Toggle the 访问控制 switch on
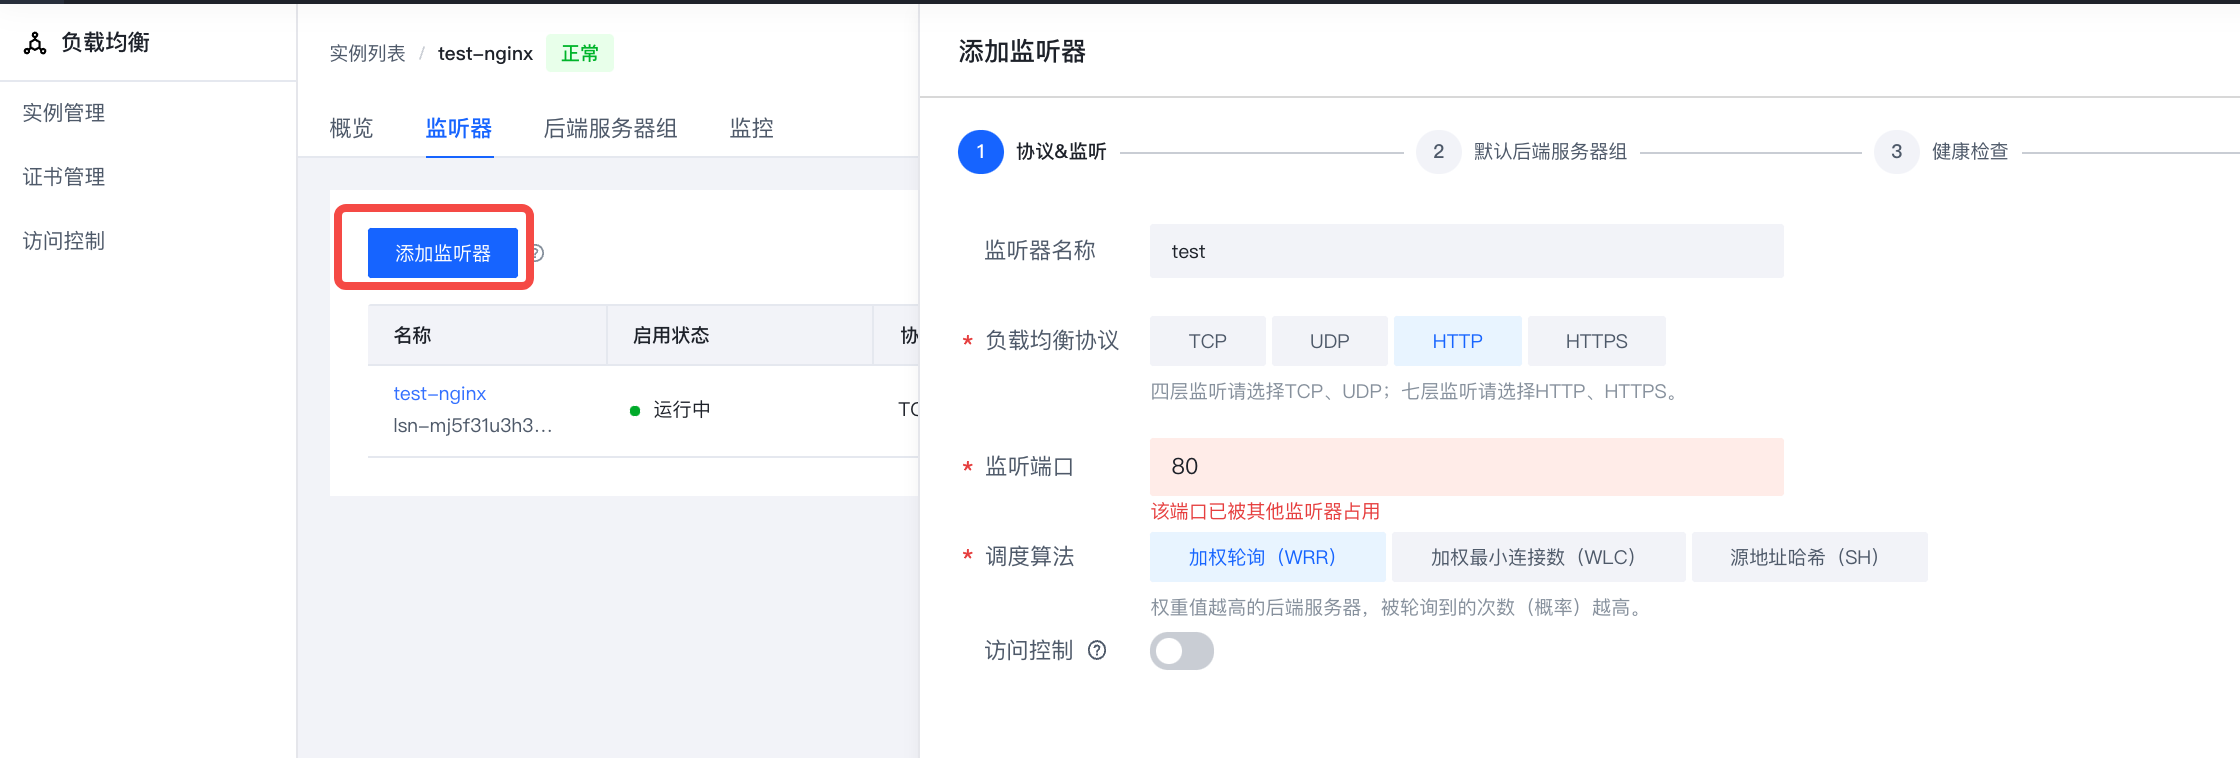Viewport: 2240px width, 758px height. (x=1181, y=651)
